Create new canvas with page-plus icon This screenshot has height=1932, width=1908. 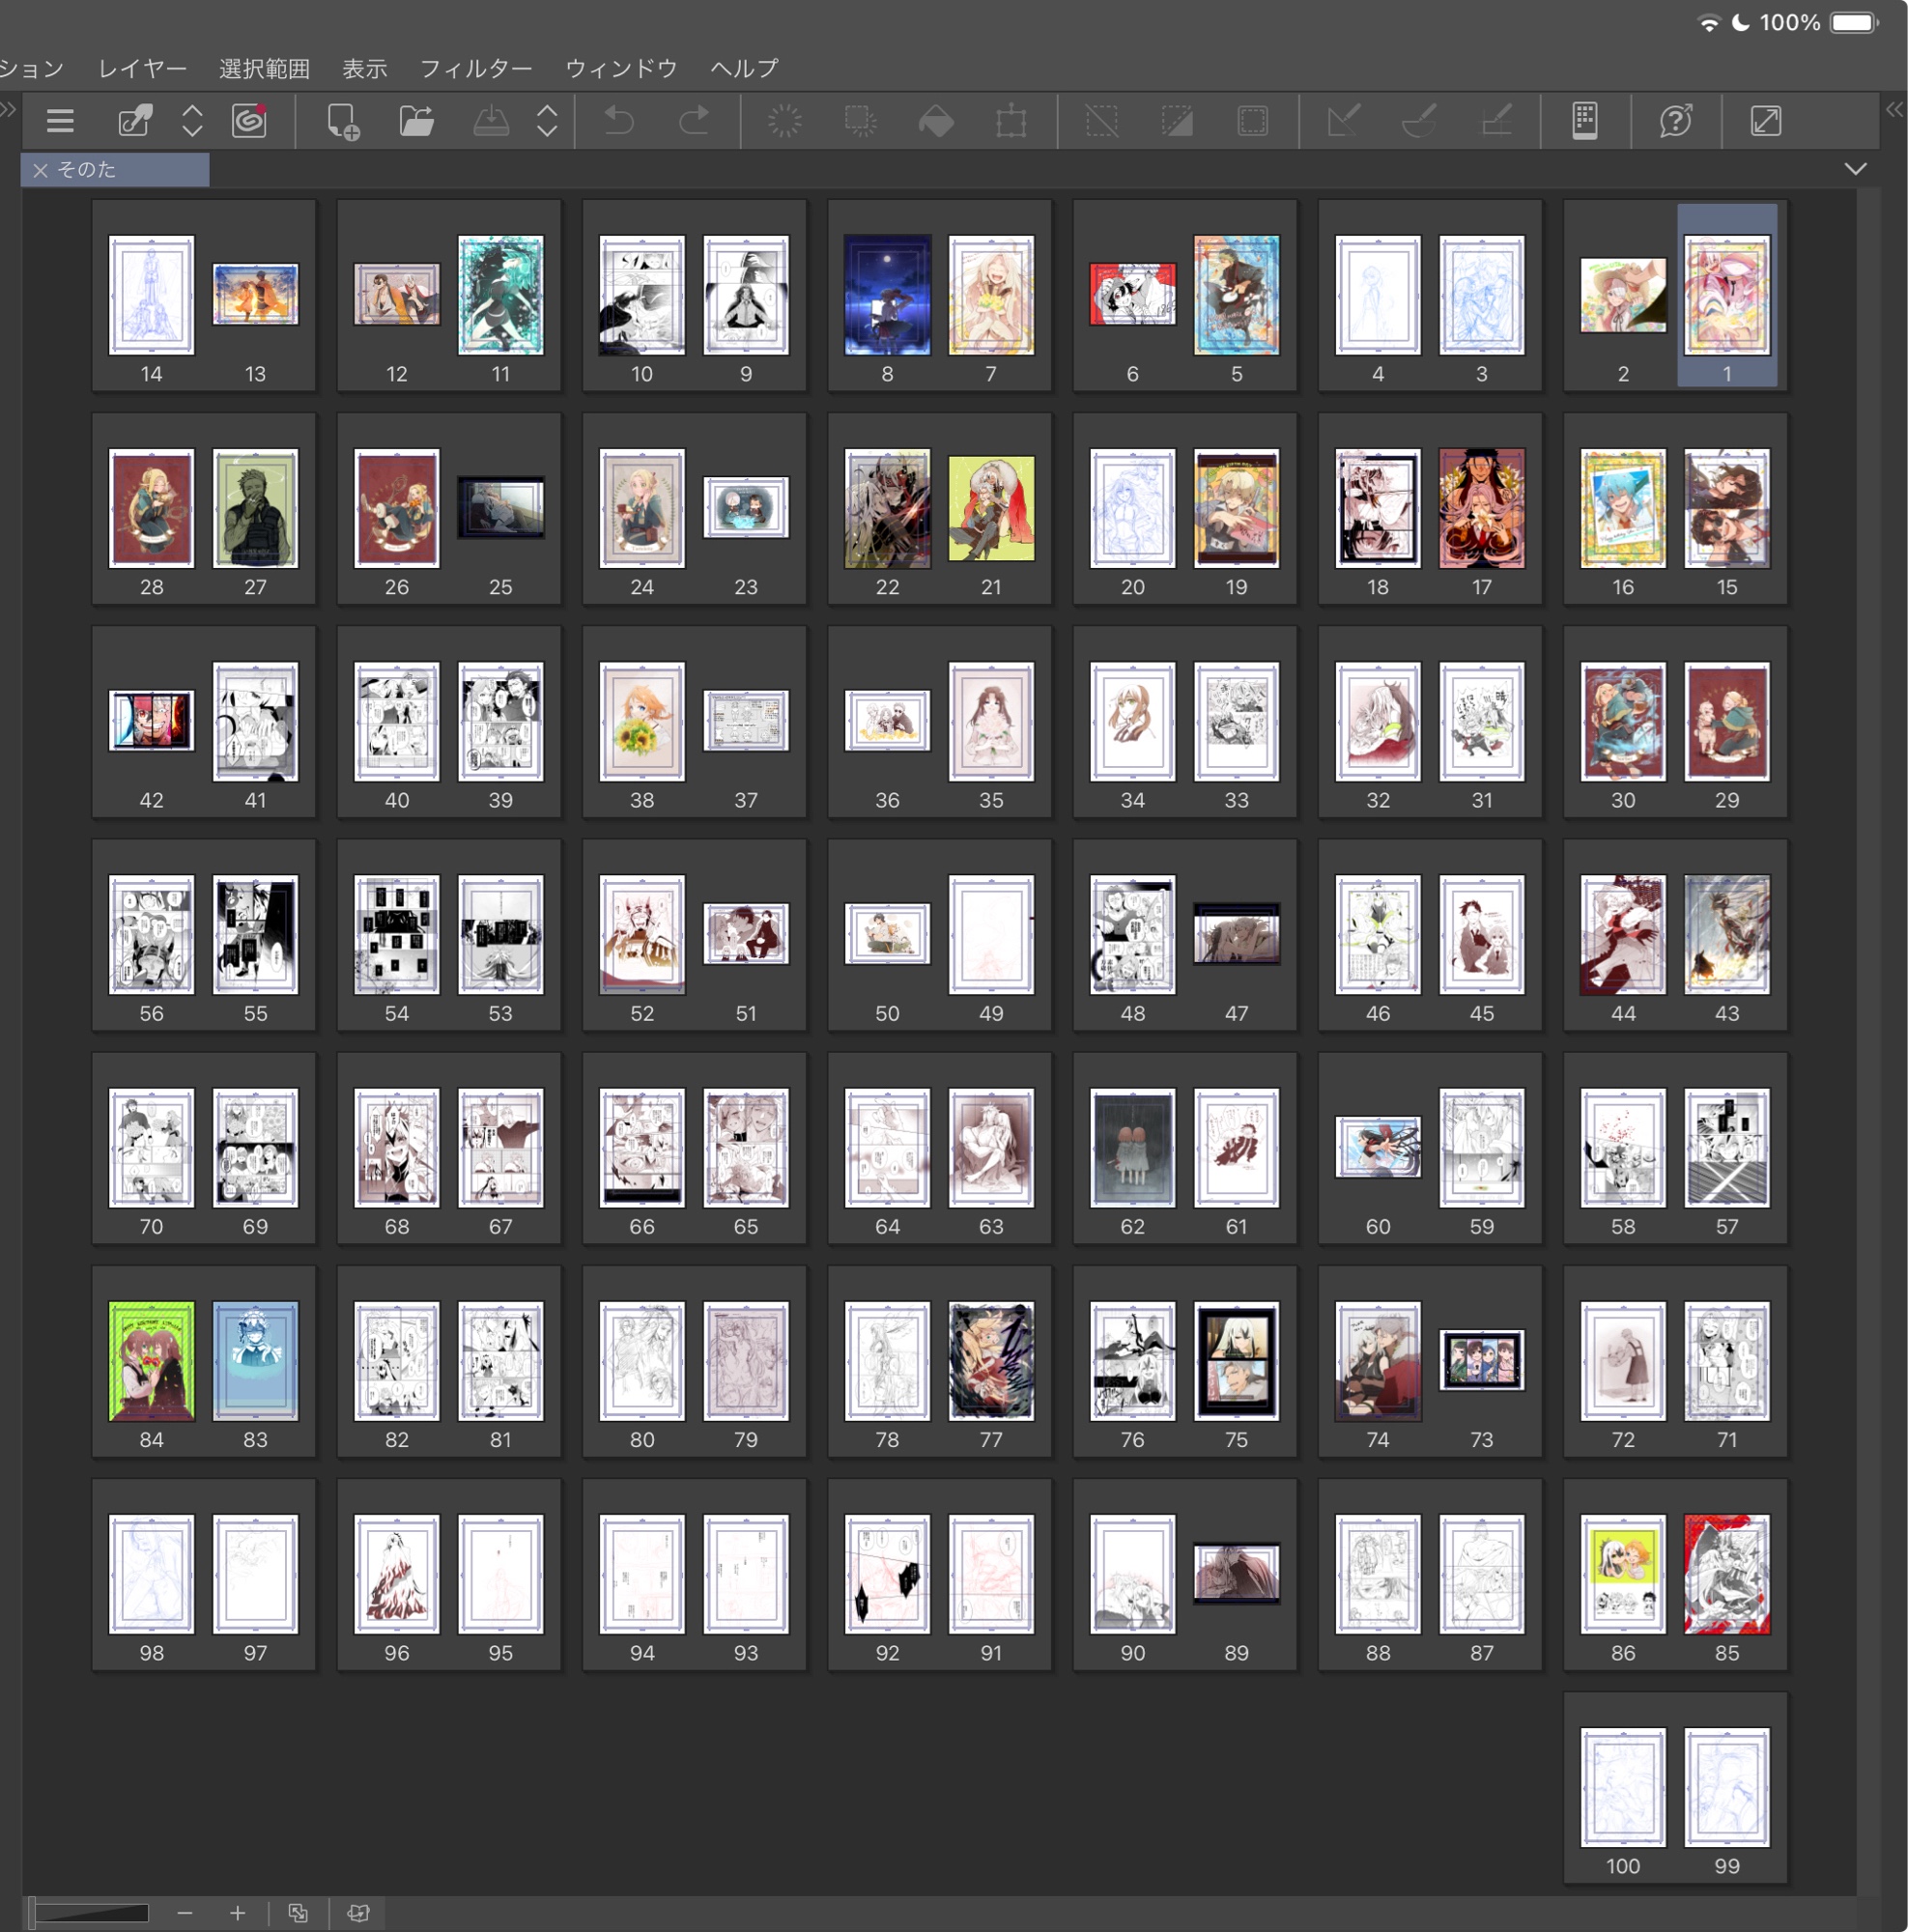coord(343,122)
